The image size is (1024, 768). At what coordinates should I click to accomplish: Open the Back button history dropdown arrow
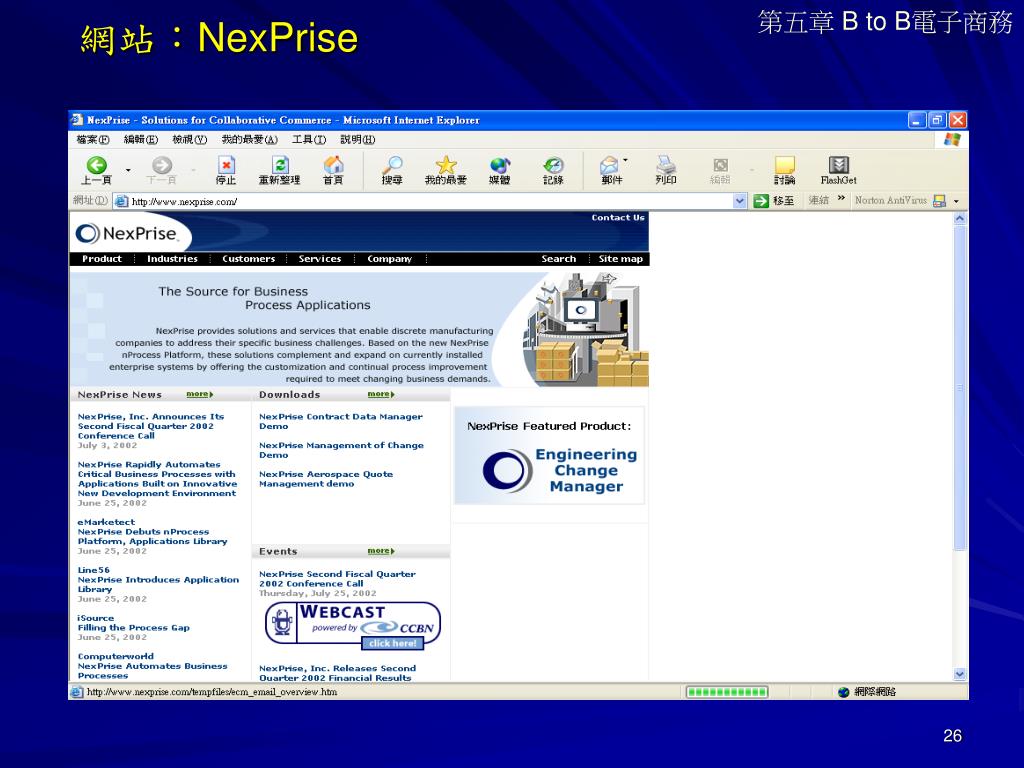pyautogui.click(x=128, y=170)
